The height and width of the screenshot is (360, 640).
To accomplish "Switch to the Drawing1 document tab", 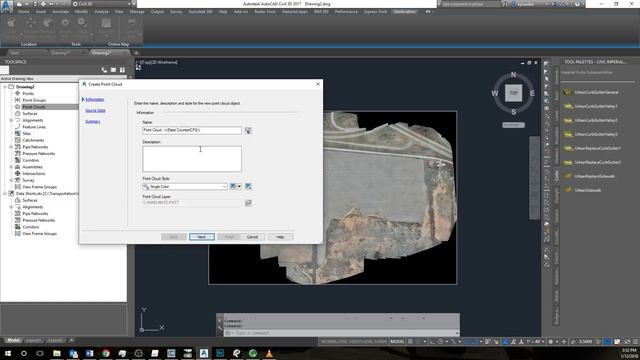I will click(60, 53).
